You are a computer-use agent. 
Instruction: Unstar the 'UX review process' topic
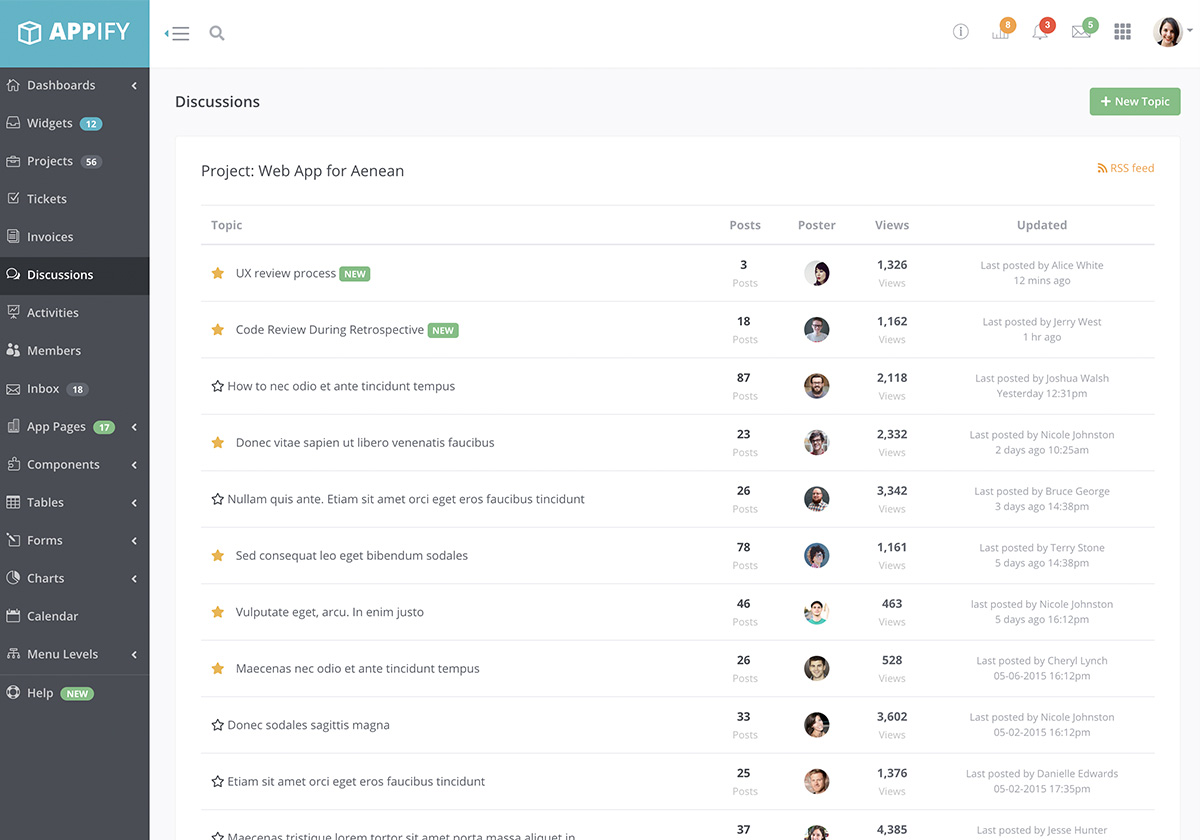tap(217, 273)
